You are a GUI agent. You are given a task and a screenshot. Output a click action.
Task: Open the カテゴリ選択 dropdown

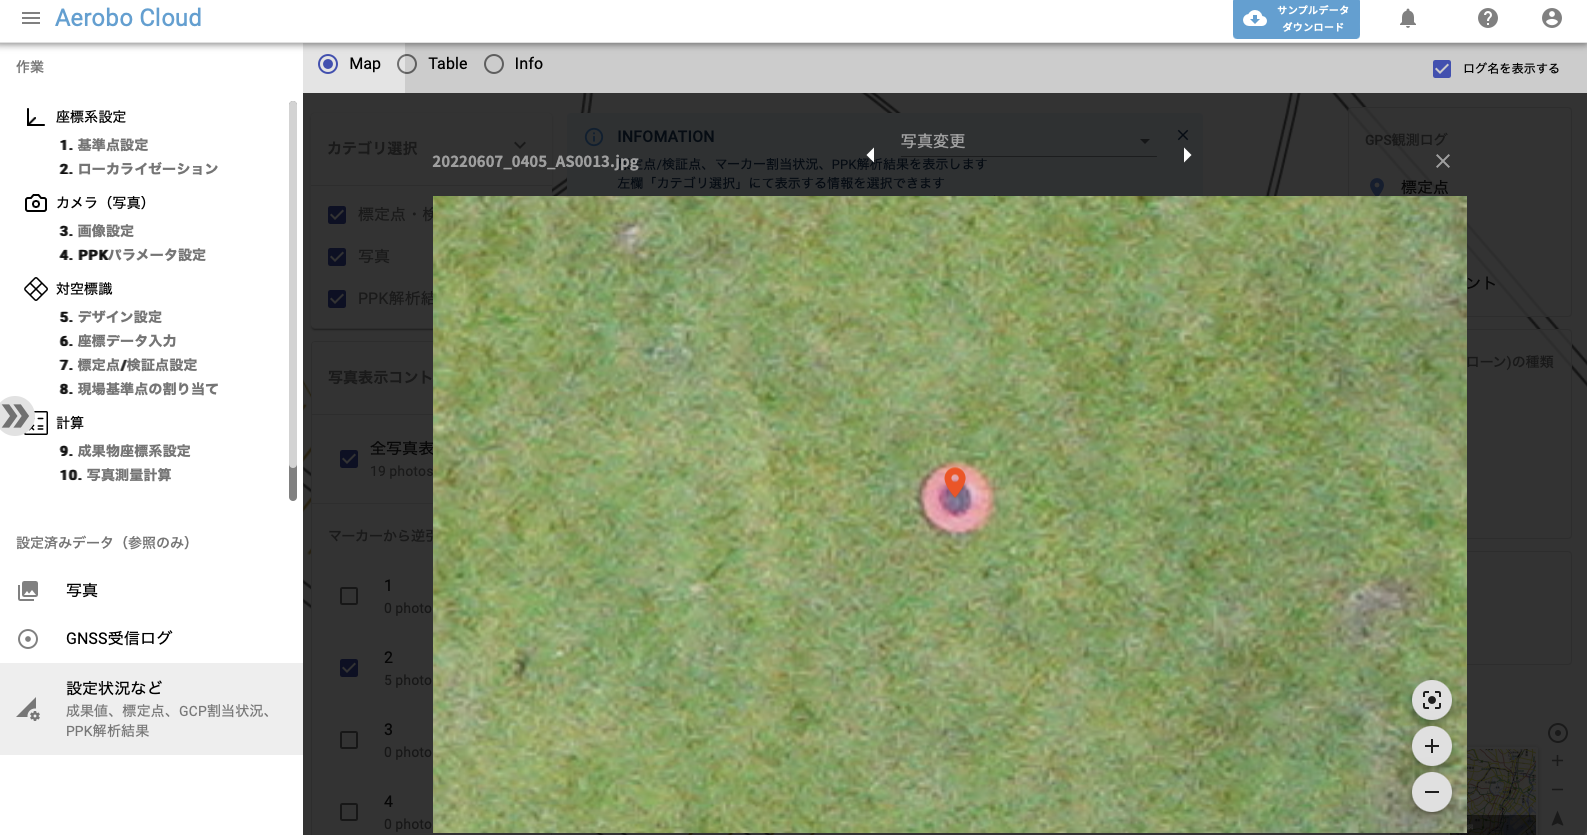pos(428,148)
